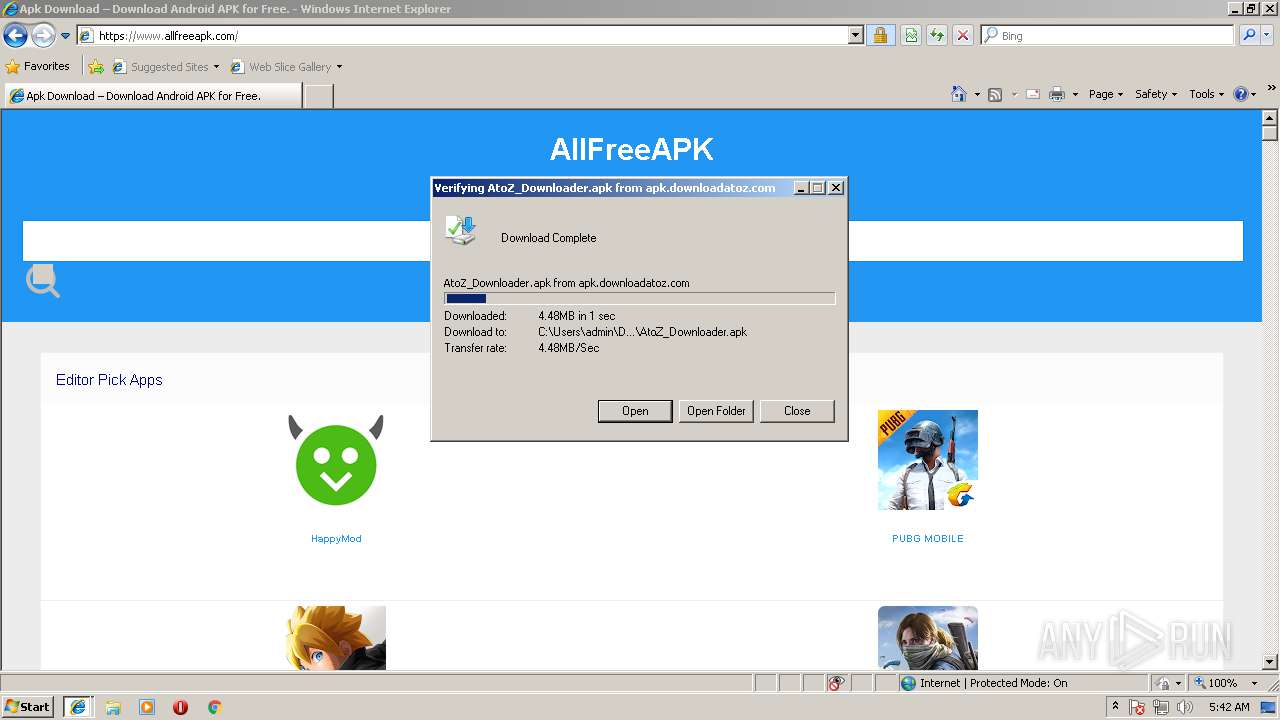The height and width of the screenshot is (720, 1280).
Task: Click Open Folder in the download dialog
Action: tap(716, 411)
